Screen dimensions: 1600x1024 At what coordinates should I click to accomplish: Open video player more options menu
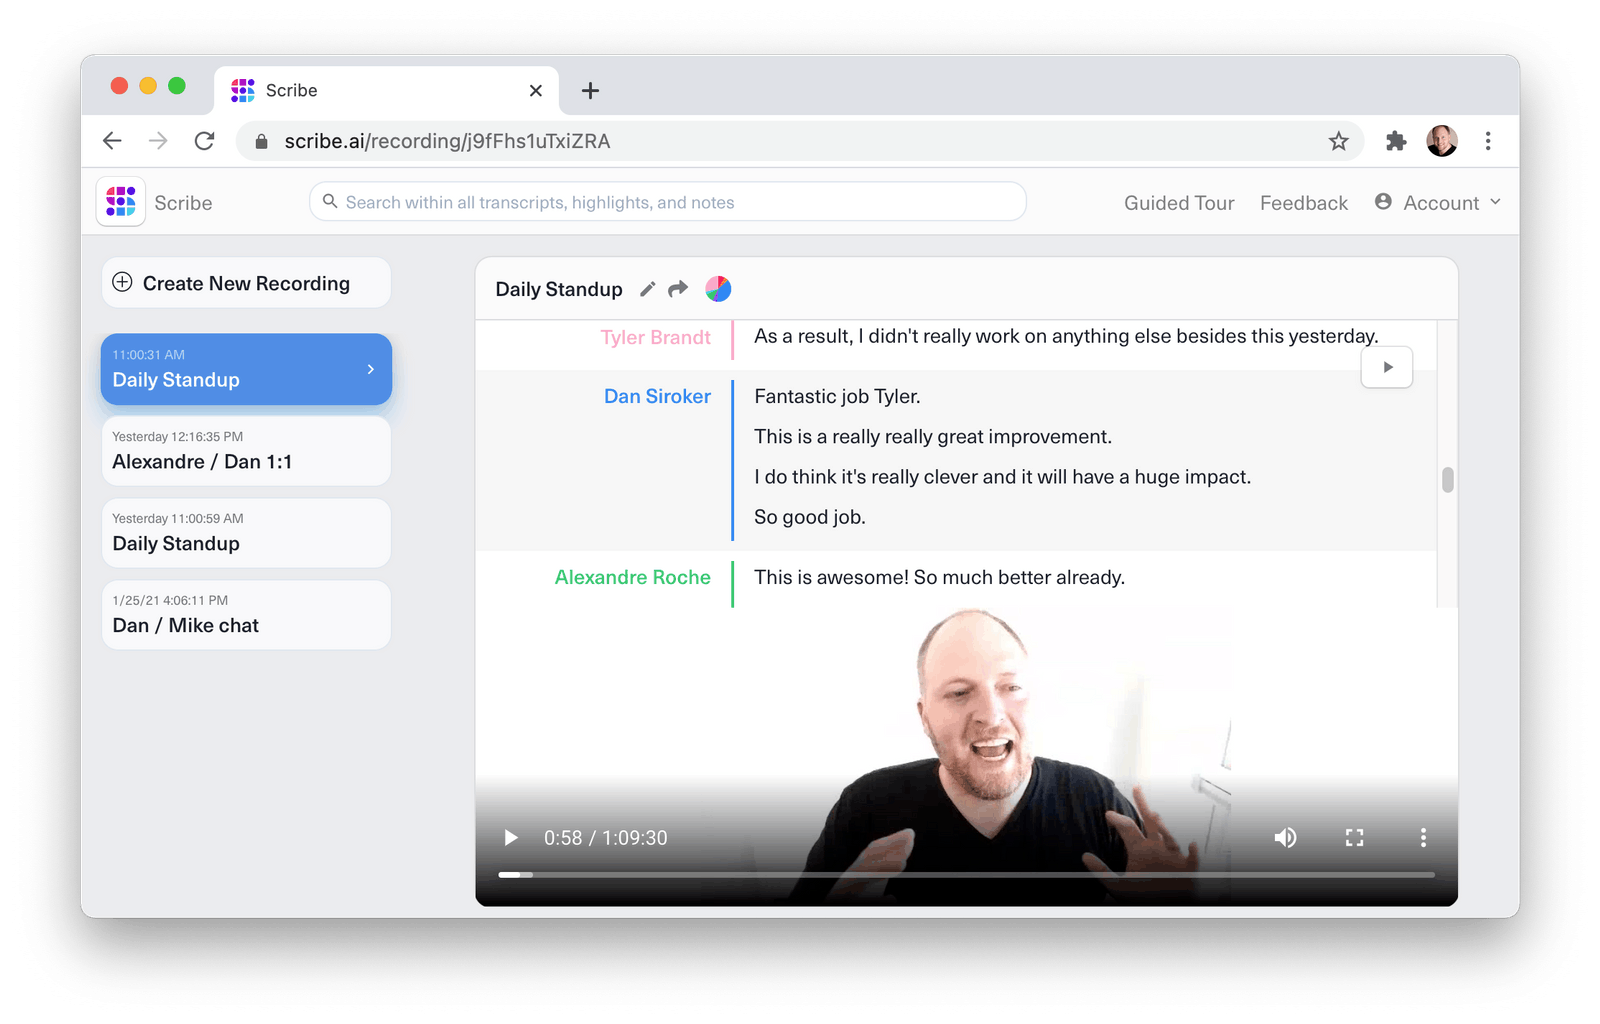point(1423,838)
